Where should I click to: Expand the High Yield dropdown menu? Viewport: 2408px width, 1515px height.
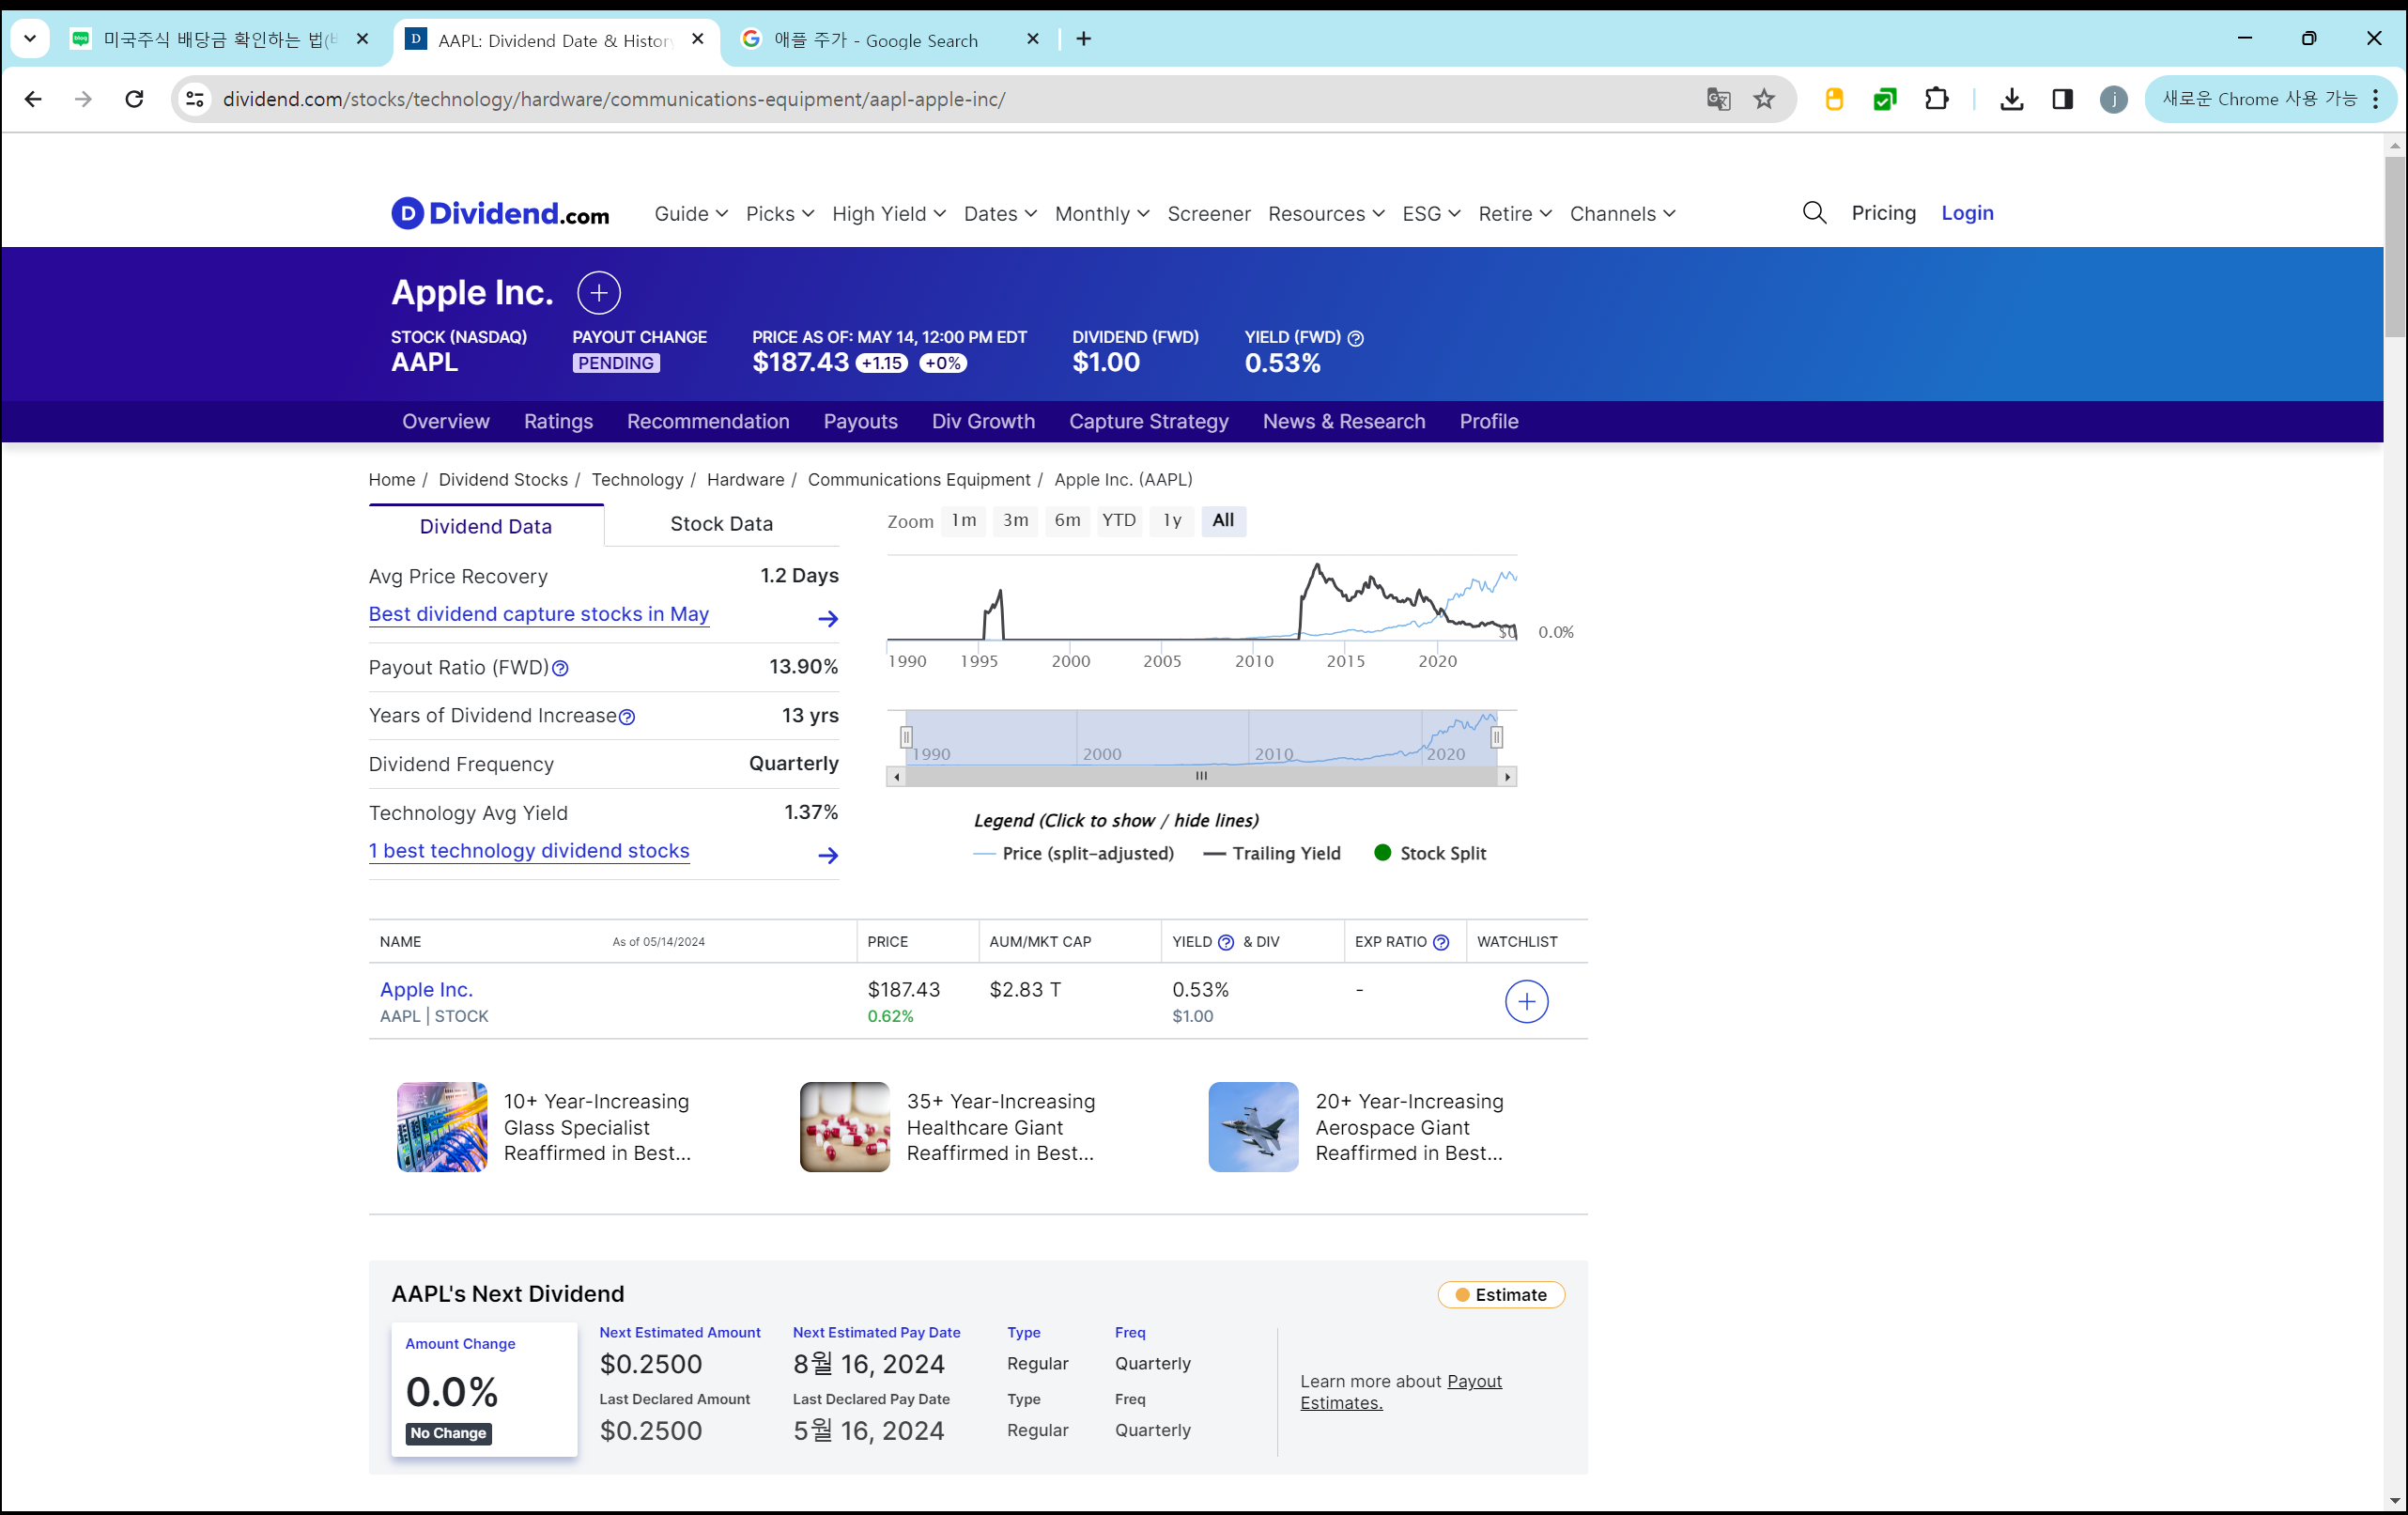point(888,214)
